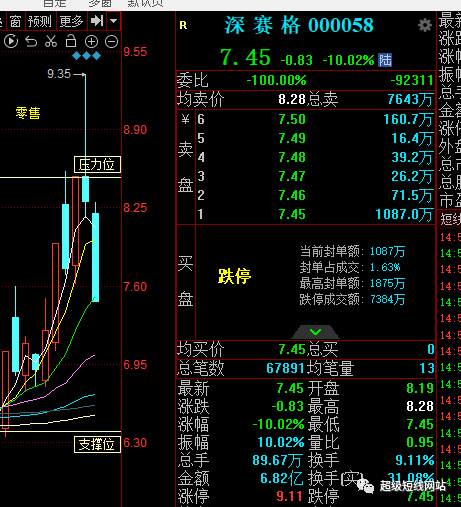Click 均笔量 value 13
The height and width of the screenshot is (507, 461).
pyautogui.click(x=427, y=369)
